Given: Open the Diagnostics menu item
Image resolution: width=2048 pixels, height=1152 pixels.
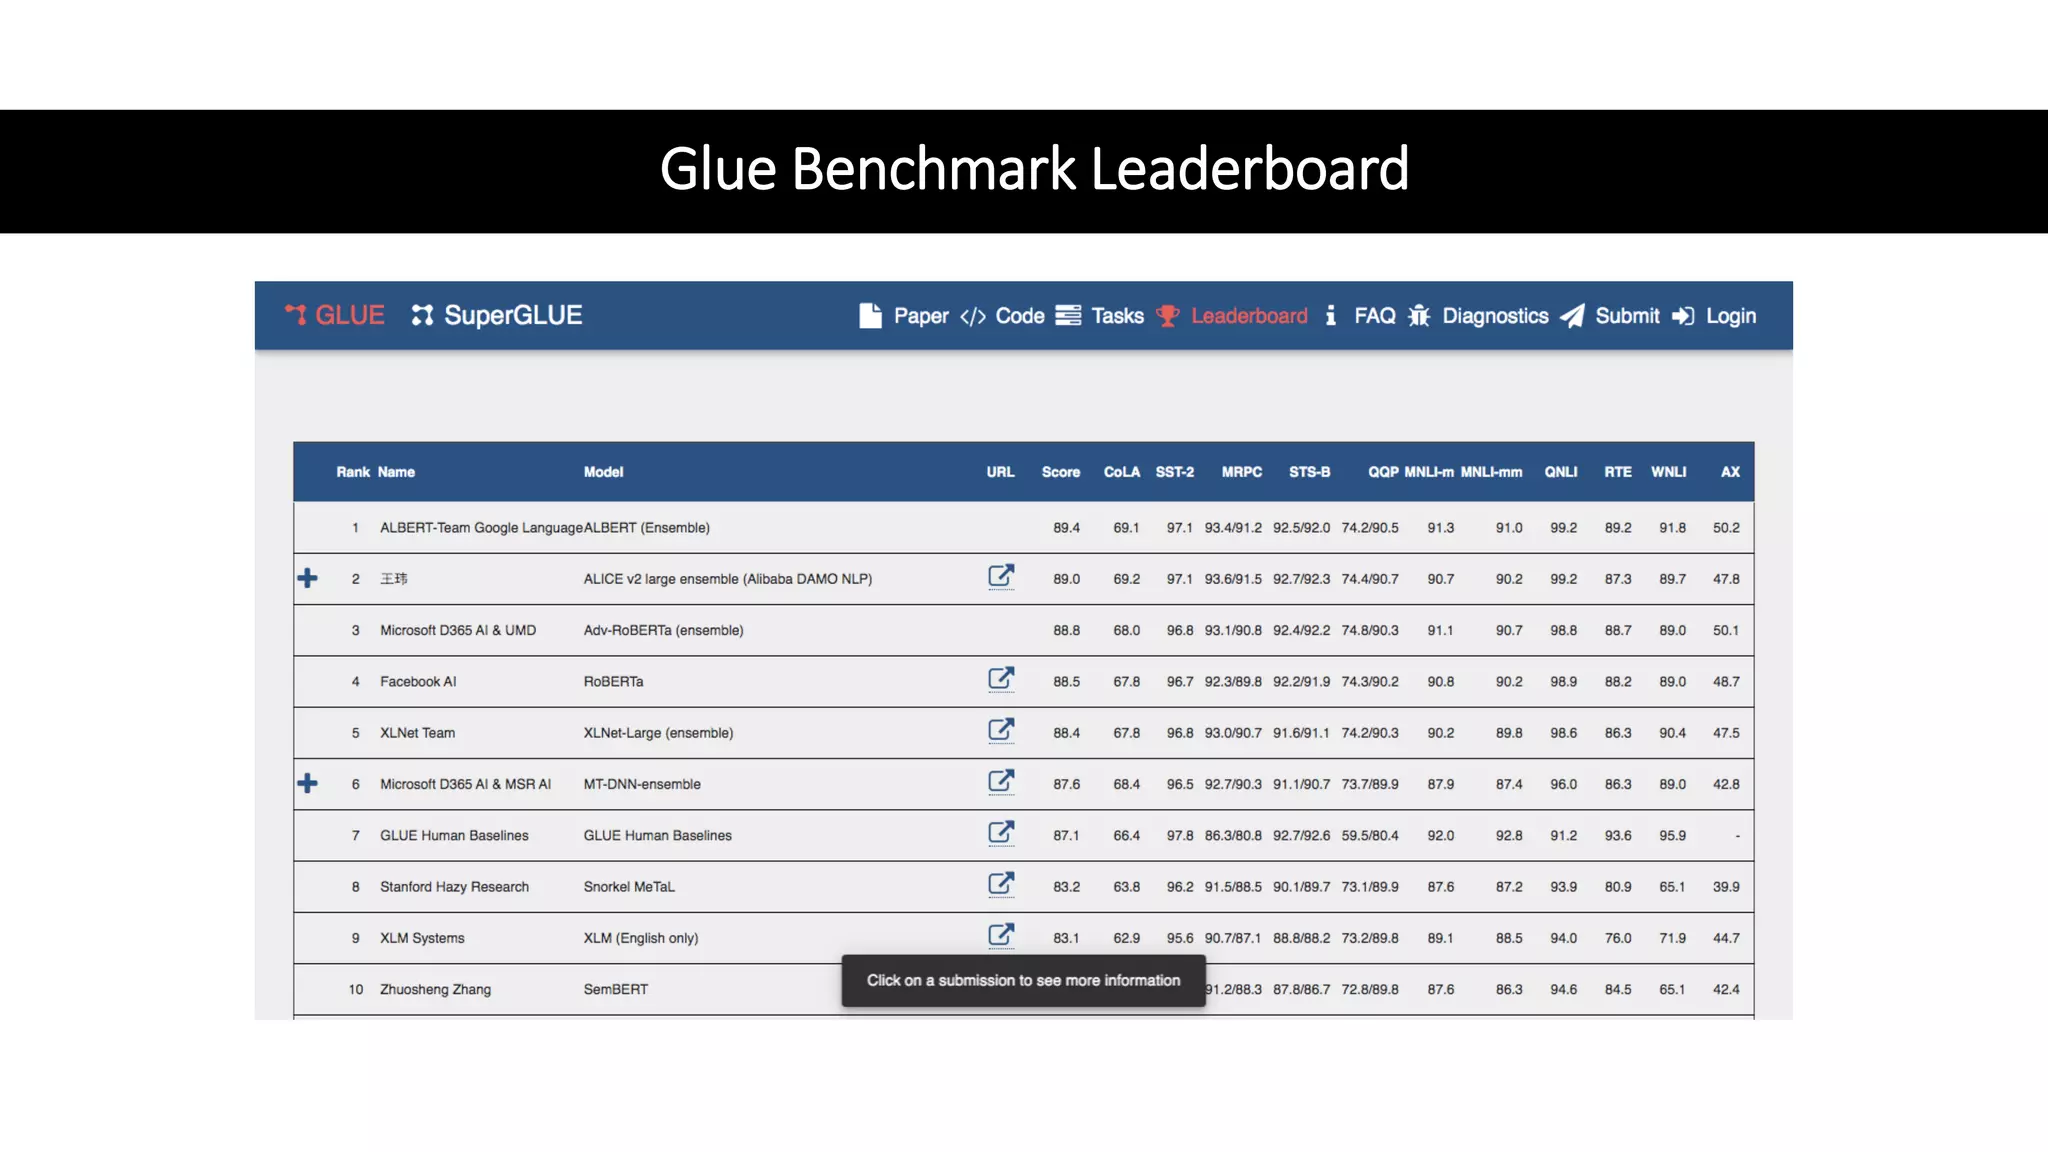Looking at the screenshot, I should pyautogui.click(x=1495, y=316).
